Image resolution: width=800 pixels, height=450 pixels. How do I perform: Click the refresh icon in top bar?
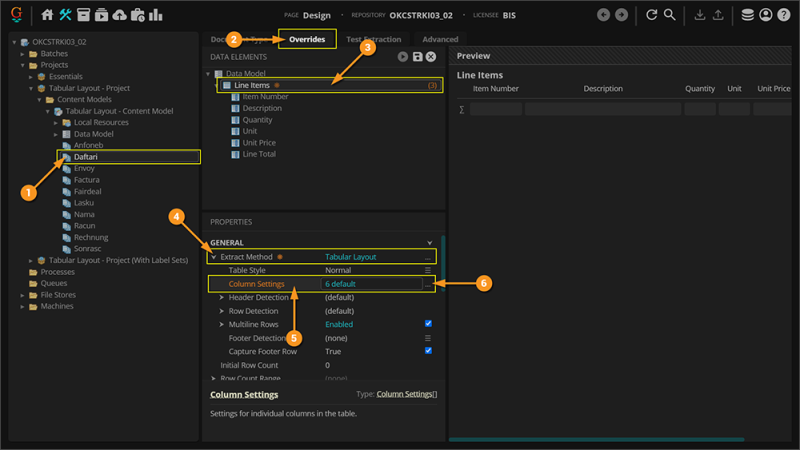click(x=652, y=15)
